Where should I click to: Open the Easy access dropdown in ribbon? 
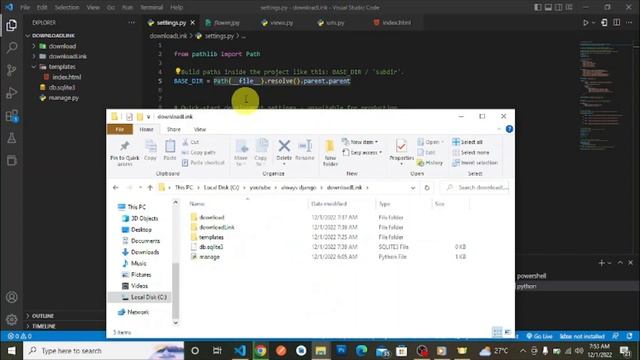(x=362, y=152)
